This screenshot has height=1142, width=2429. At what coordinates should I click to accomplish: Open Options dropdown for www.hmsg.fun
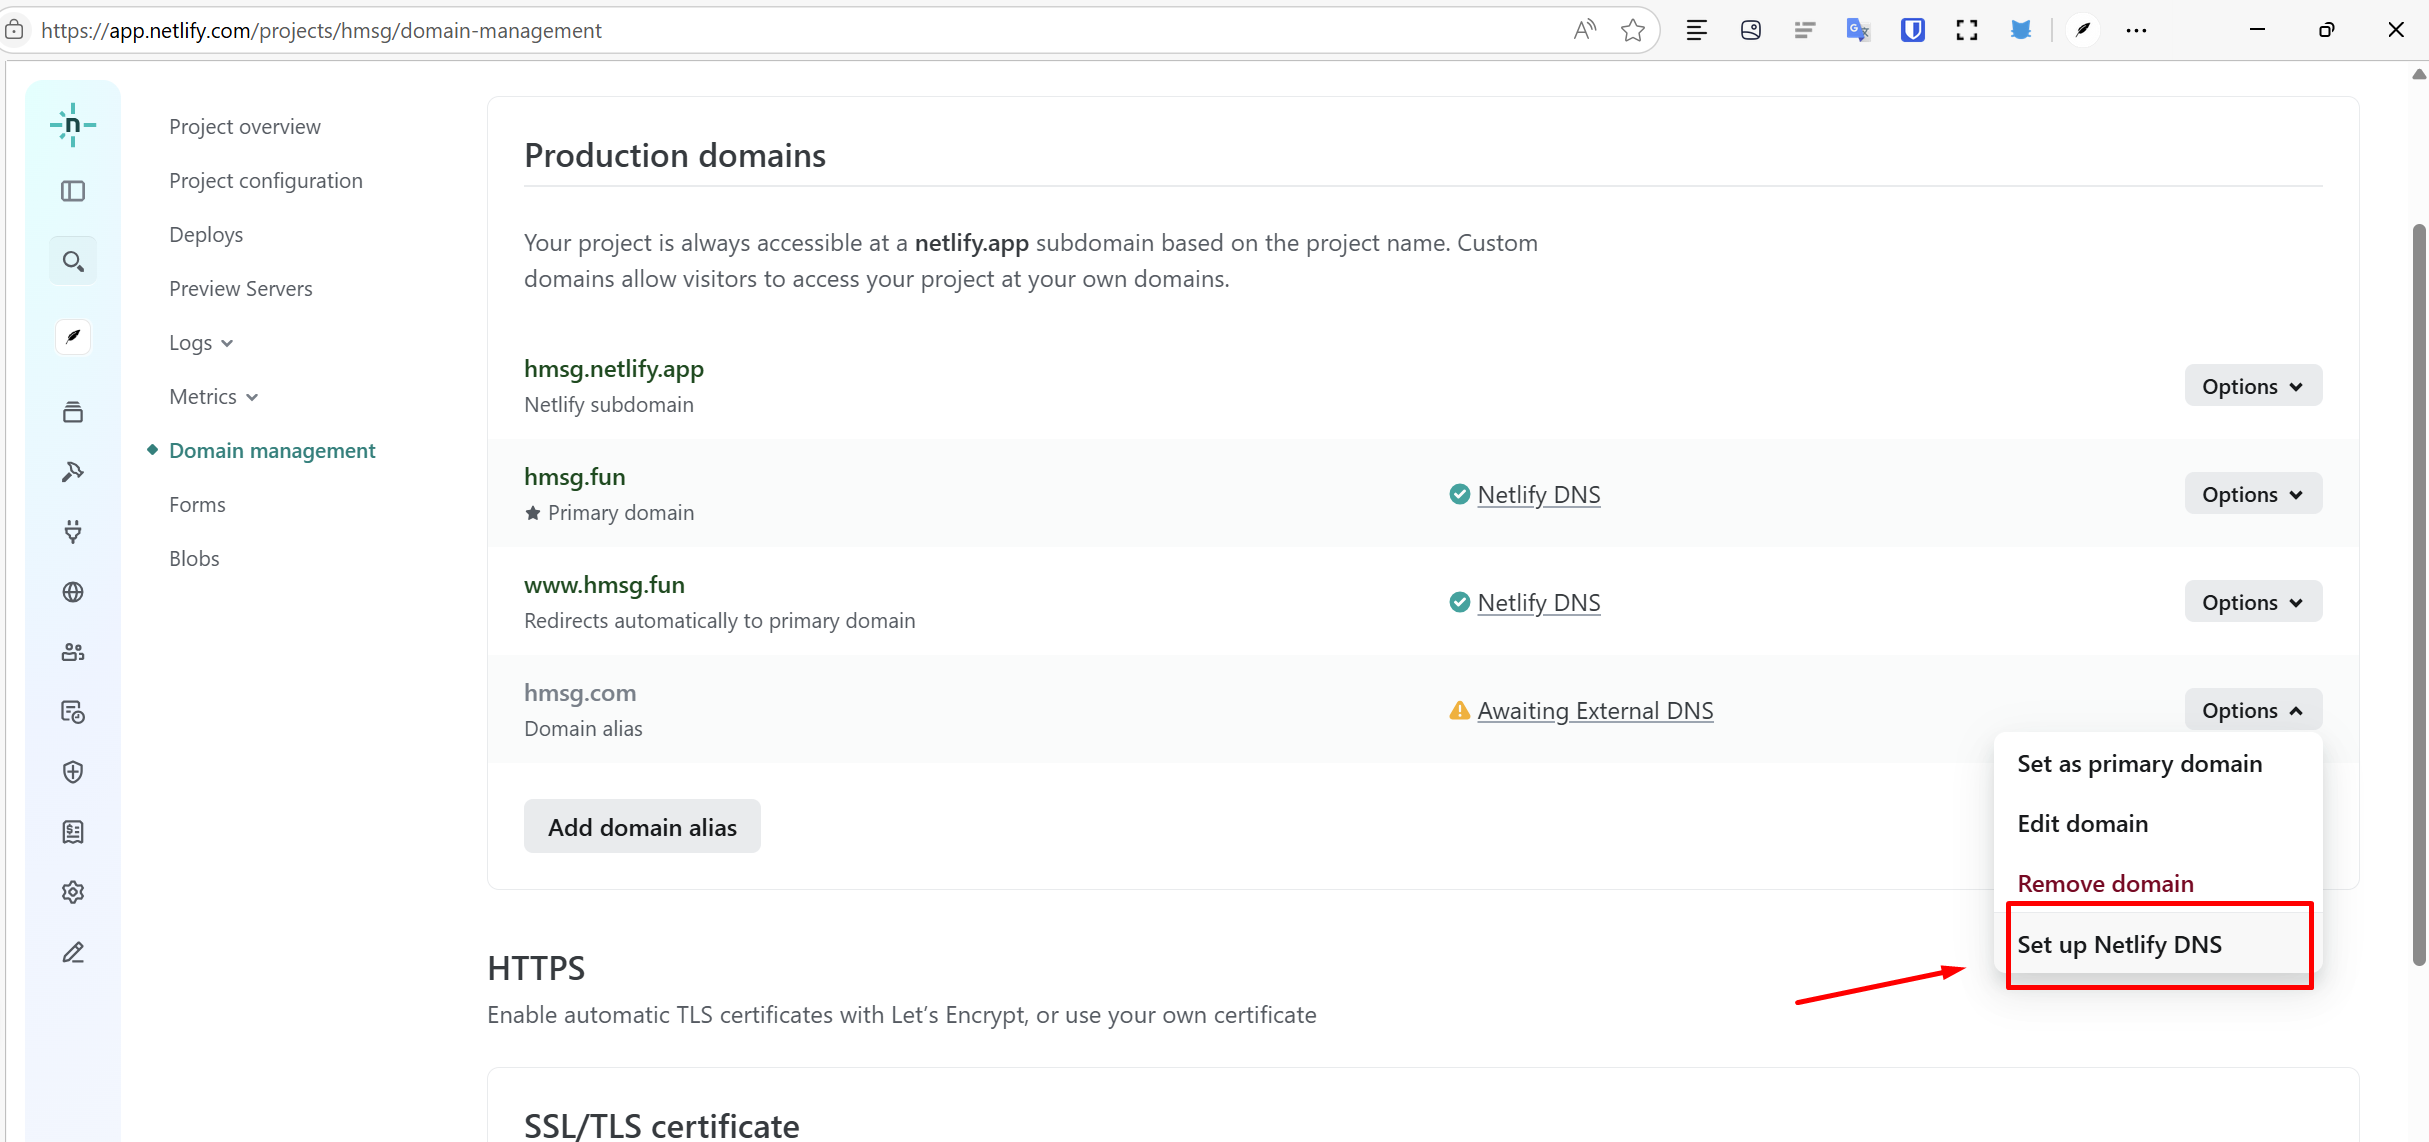pyautogui.click(x=2252, y=602)
